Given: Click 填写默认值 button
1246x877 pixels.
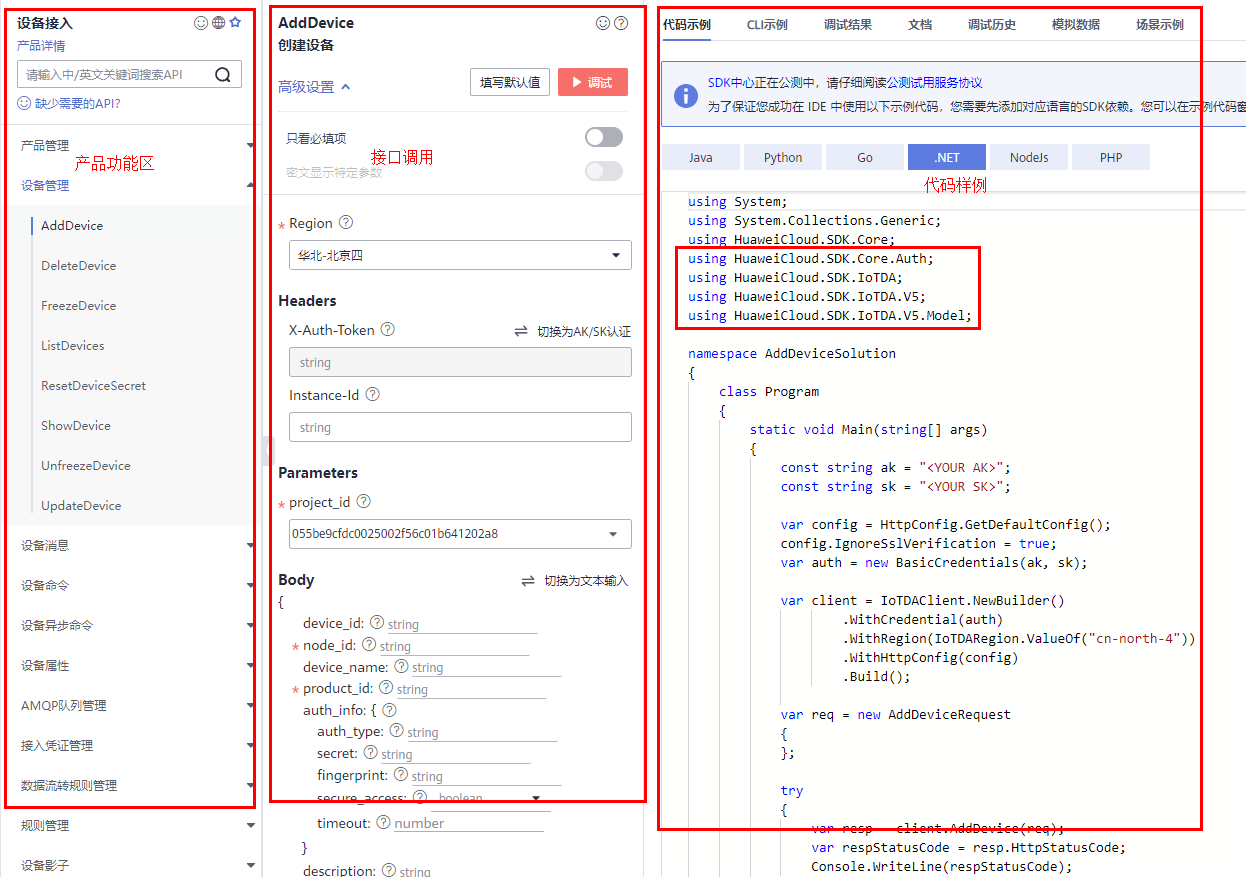Looking at the screenshot, I should coord(510,82).
